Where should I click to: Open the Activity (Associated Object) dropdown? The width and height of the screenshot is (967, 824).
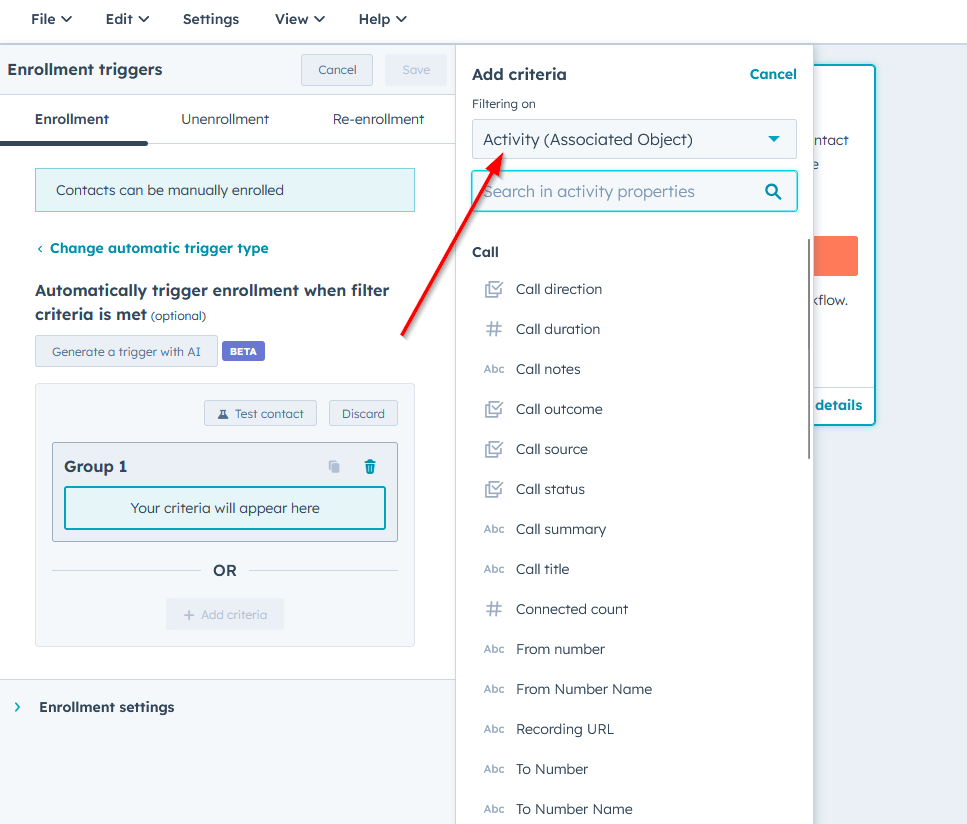point(634,139)
